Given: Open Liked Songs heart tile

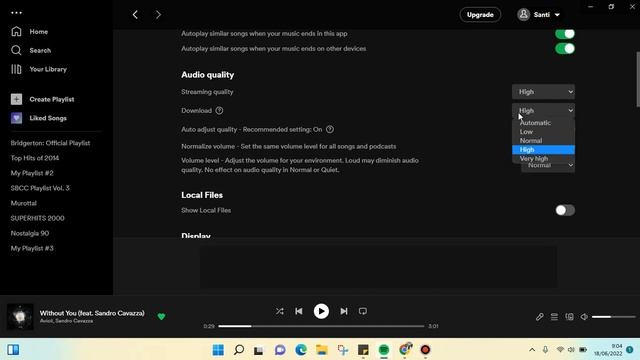Looking at the screenshot, I should click(x=16, y=118).
